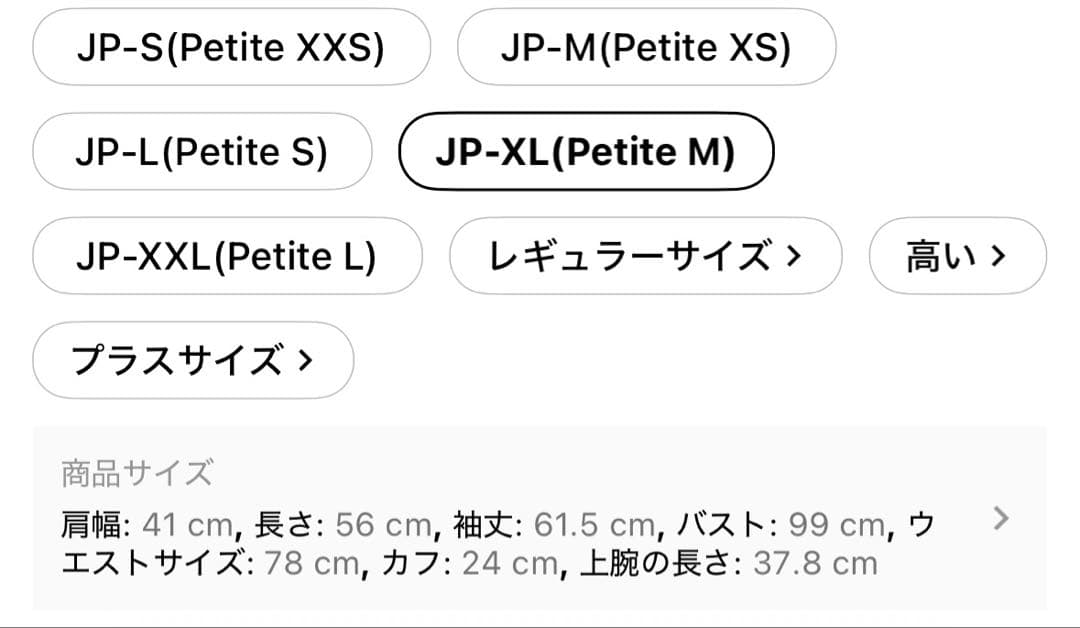Show the プラスサイズ size options
Viewport: 1080px width, 628px height.
[193, 360]
